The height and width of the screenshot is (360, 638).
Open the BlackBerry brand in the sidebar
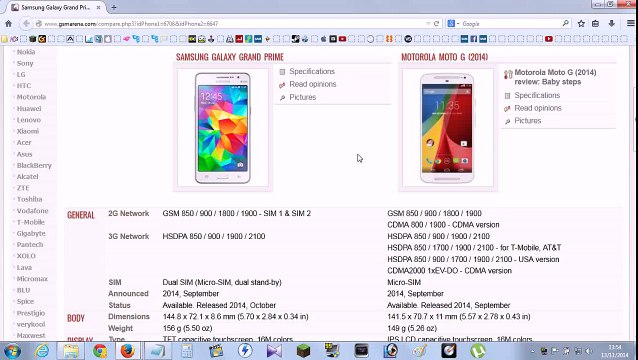point(34,166)
